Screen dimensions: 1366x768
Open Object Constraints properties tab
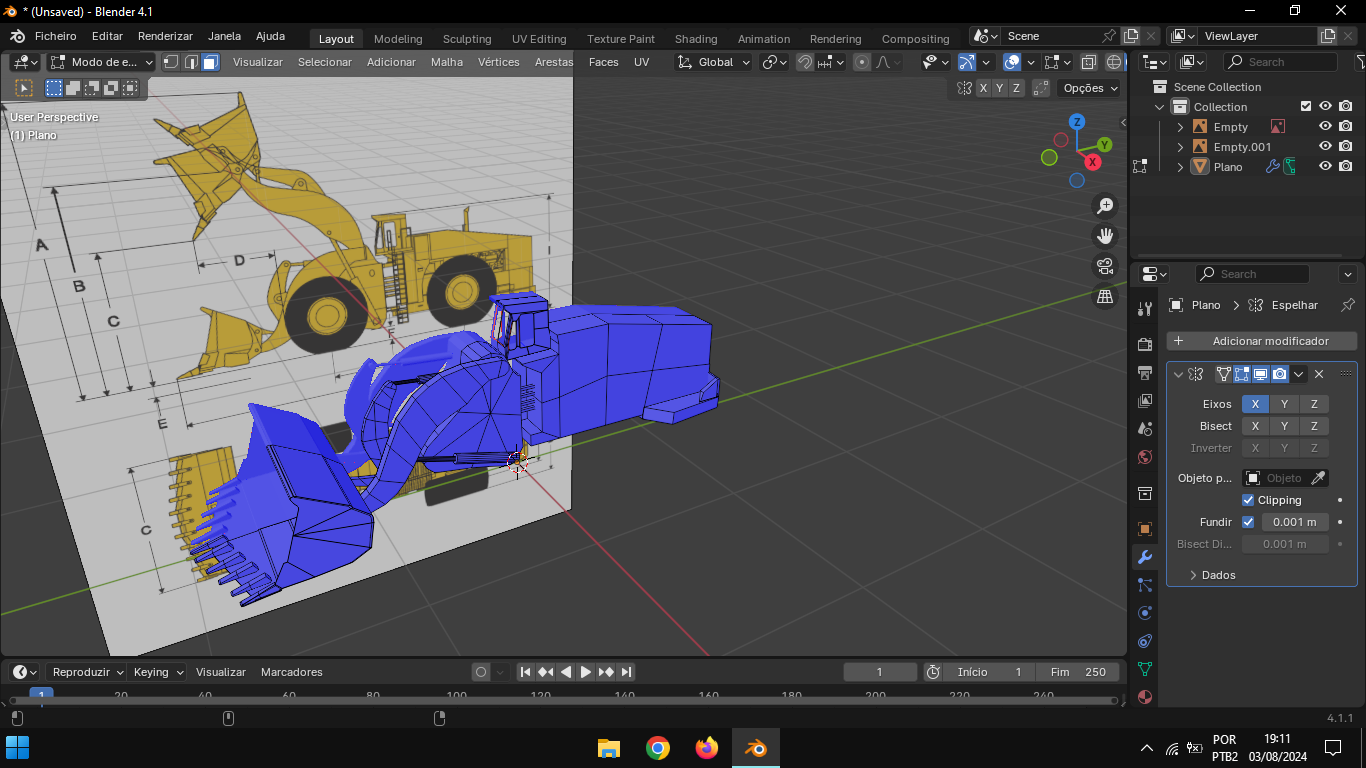(x=1145, y=641)
